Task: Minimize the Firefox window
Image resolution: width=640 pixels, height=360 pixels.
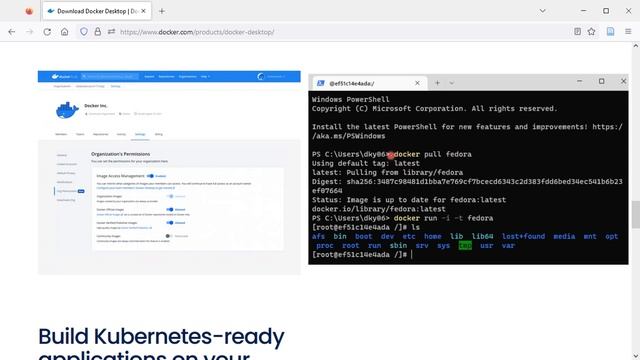Action: pos(584,11)
